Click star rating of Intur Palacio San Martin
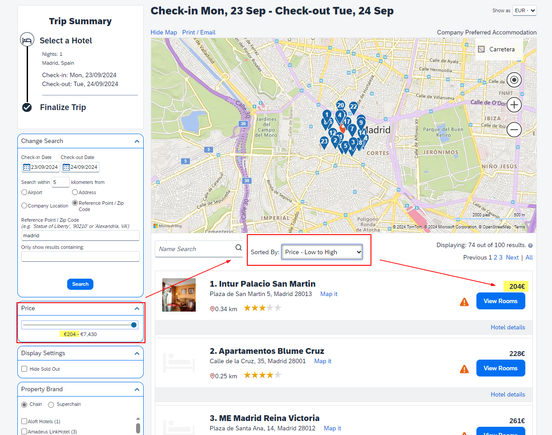 click(262, 308)
